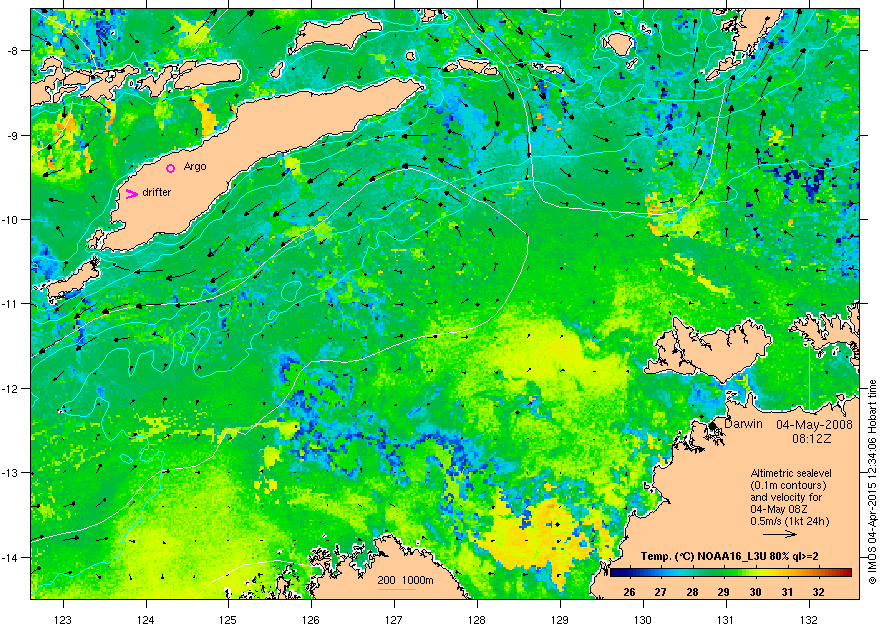The image size is (880, 630).
Task: Click the color bar value 28
Action: [692, 592]
